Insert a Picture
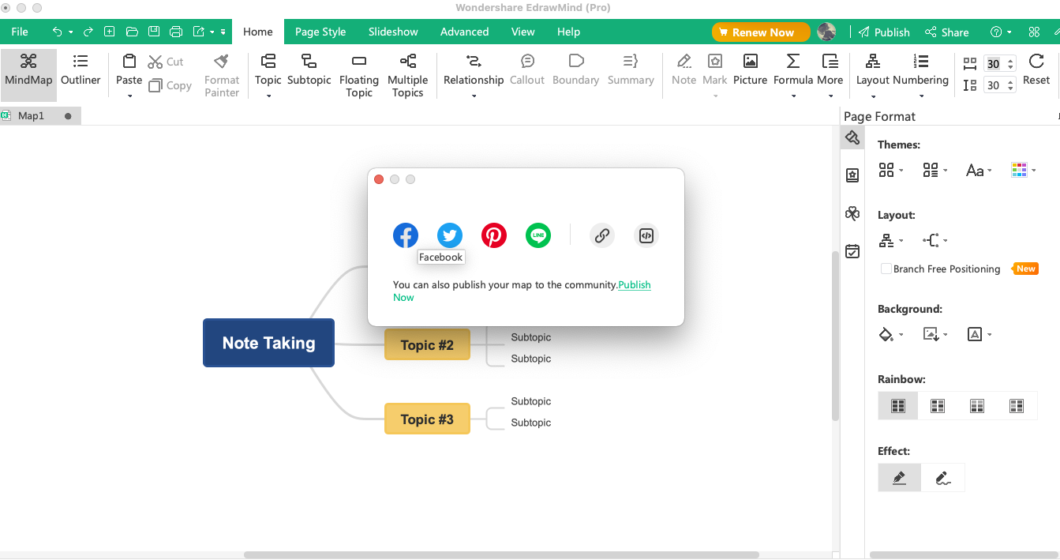This screenshot has height=560, width=1060. [x=750, y=70]
